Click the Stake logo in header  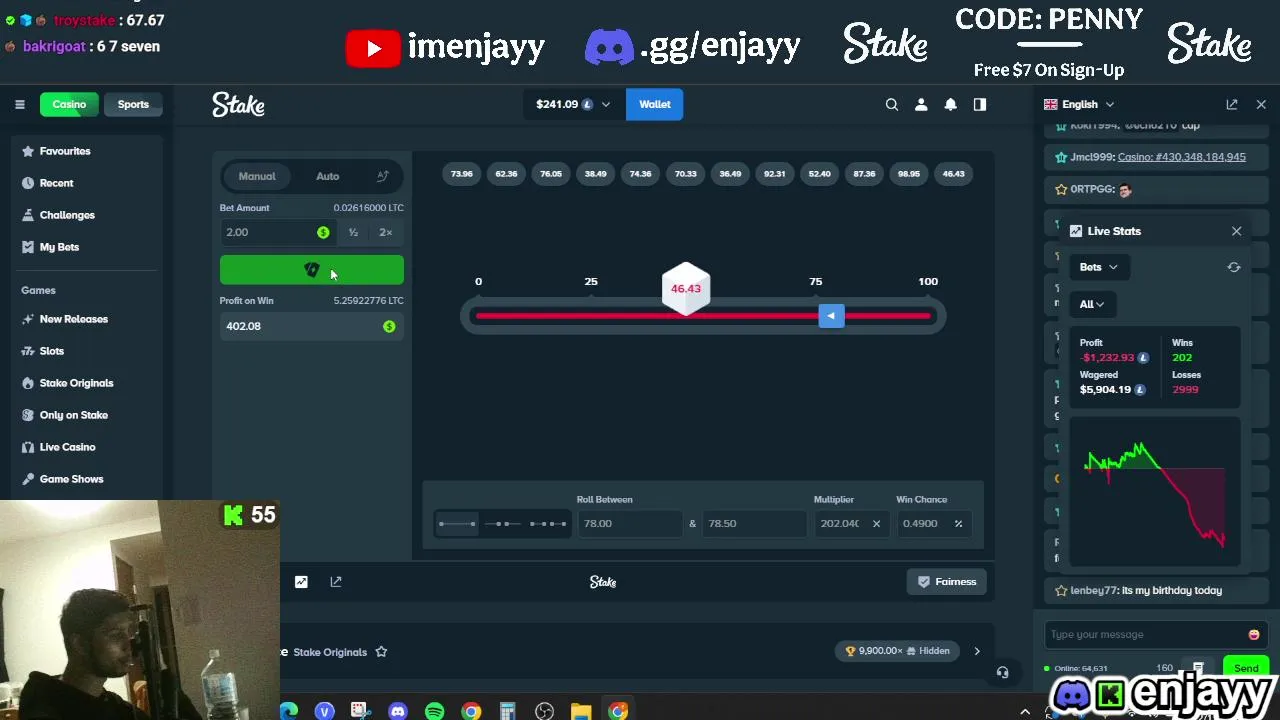238,104
